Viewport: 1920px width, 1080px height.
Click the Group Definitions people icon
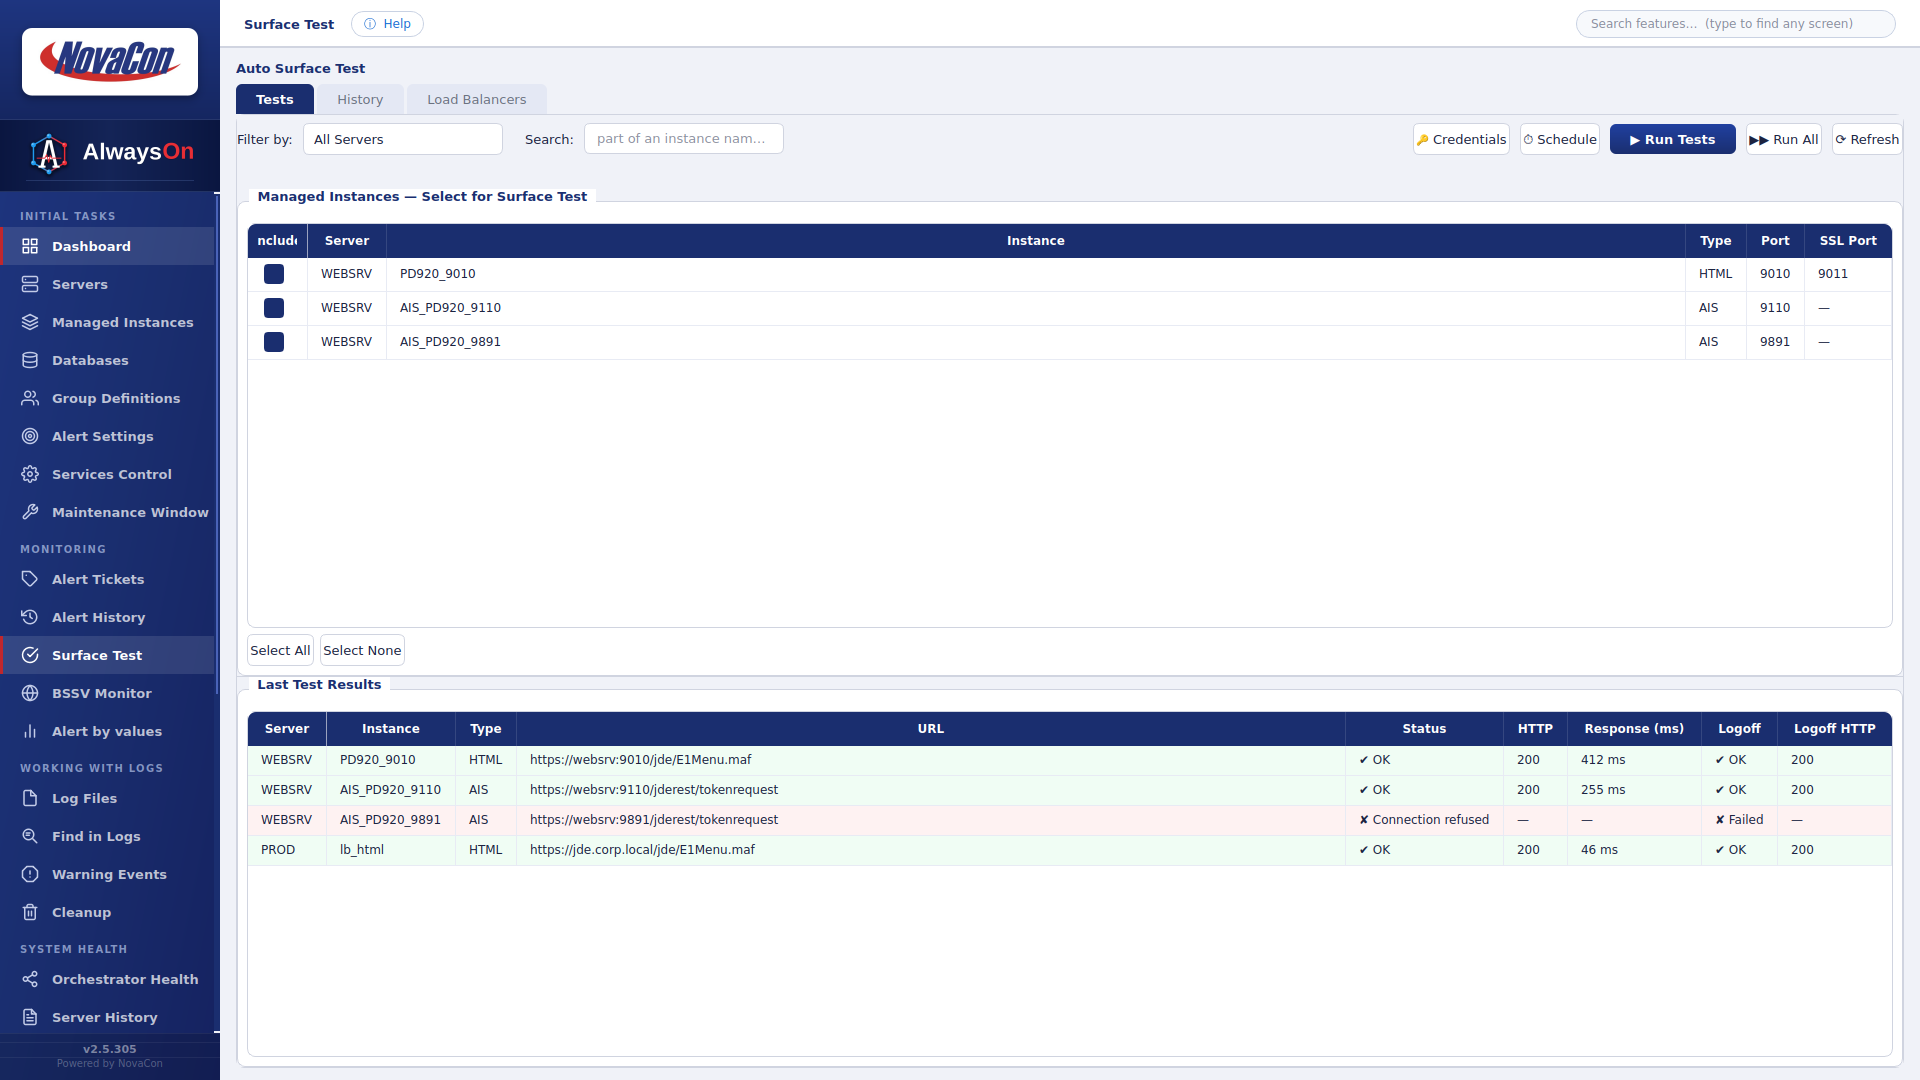coord(30,398)
